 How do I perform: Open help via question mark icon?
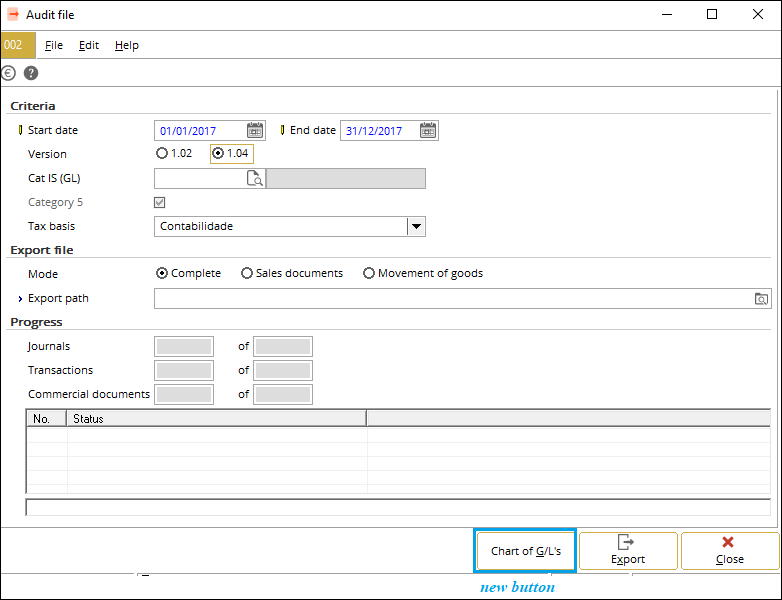point(31,73)
